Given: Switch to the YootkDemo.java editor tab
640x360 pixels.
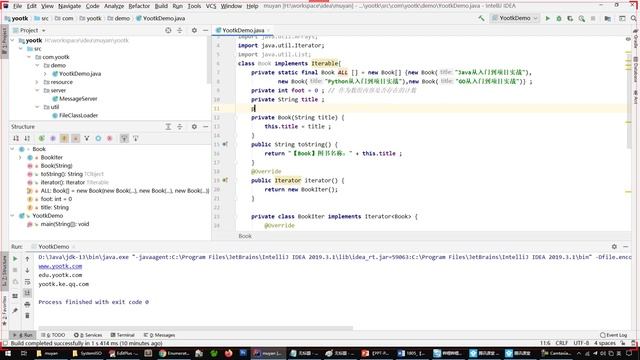Looking at the screenshot, I should (243, 31).
